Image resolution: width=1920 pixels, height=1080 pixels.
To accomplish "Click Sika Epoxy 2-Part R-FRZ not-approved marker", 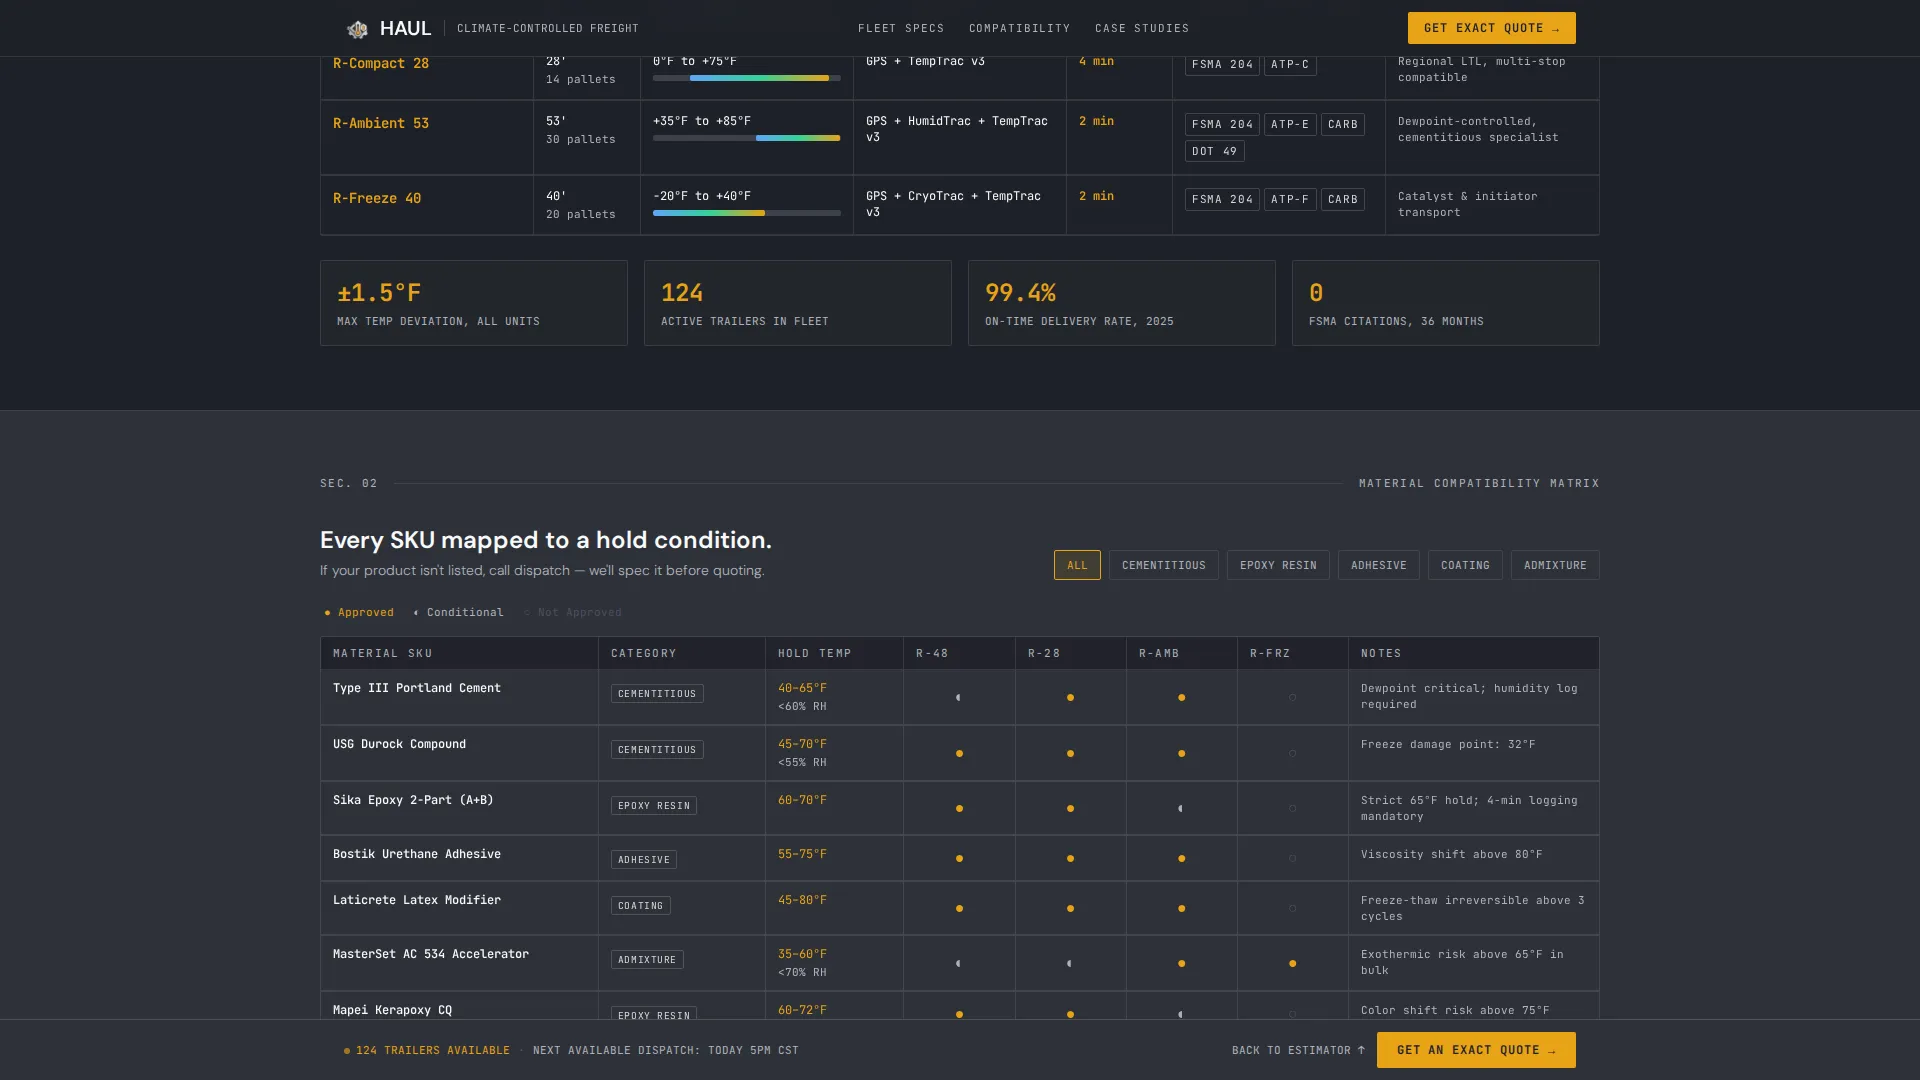I will pyautogui.click(x=1292, y=808).
